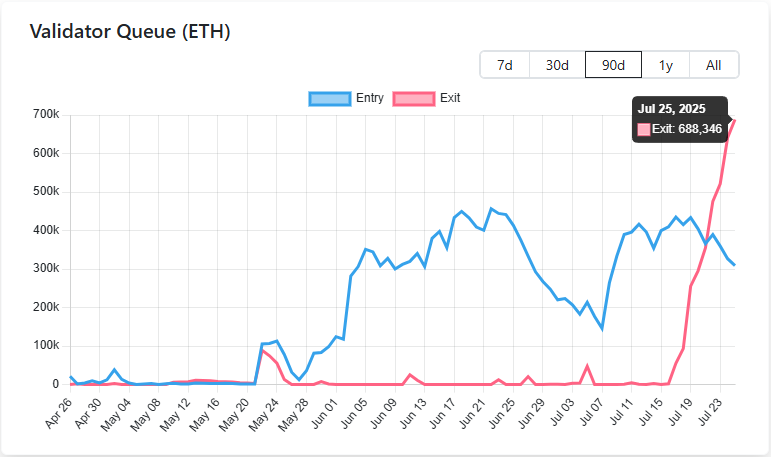Toggle the Entry series label

pyautogui.click(x=369, y=98)
